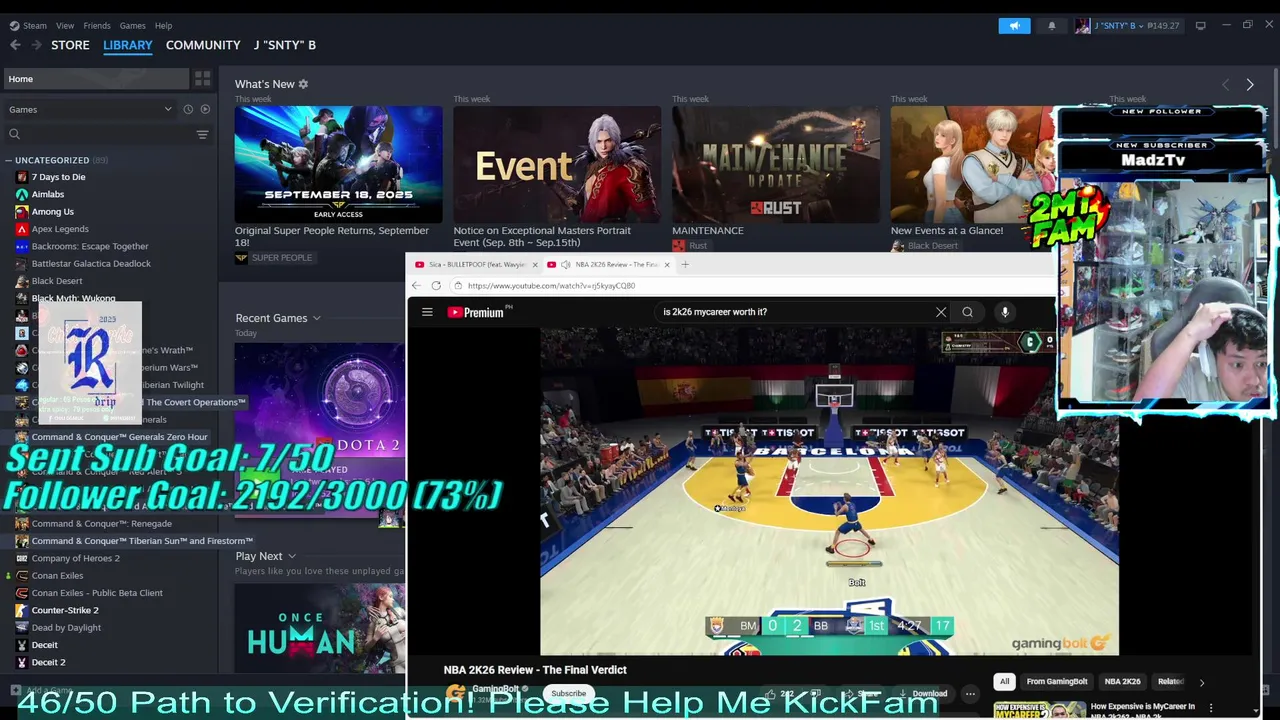
Task: Open the Help menu
Action: 163,26
